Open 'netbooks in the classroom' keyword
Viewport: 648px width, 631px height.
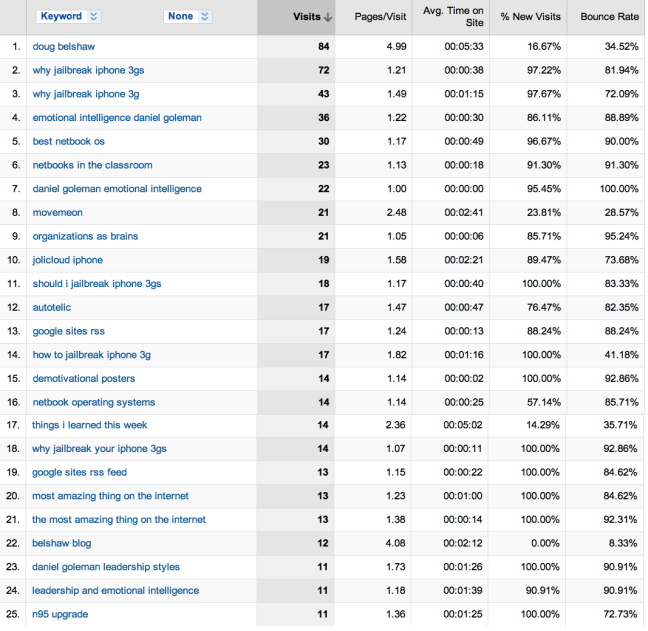(90, 165)
